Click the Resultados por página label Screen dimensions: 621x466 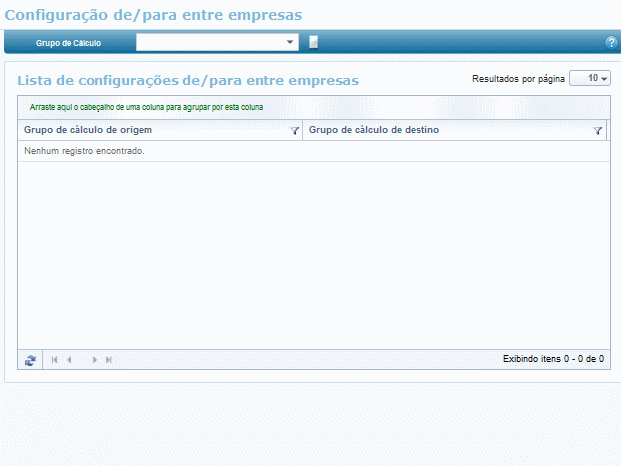point(517,78)
